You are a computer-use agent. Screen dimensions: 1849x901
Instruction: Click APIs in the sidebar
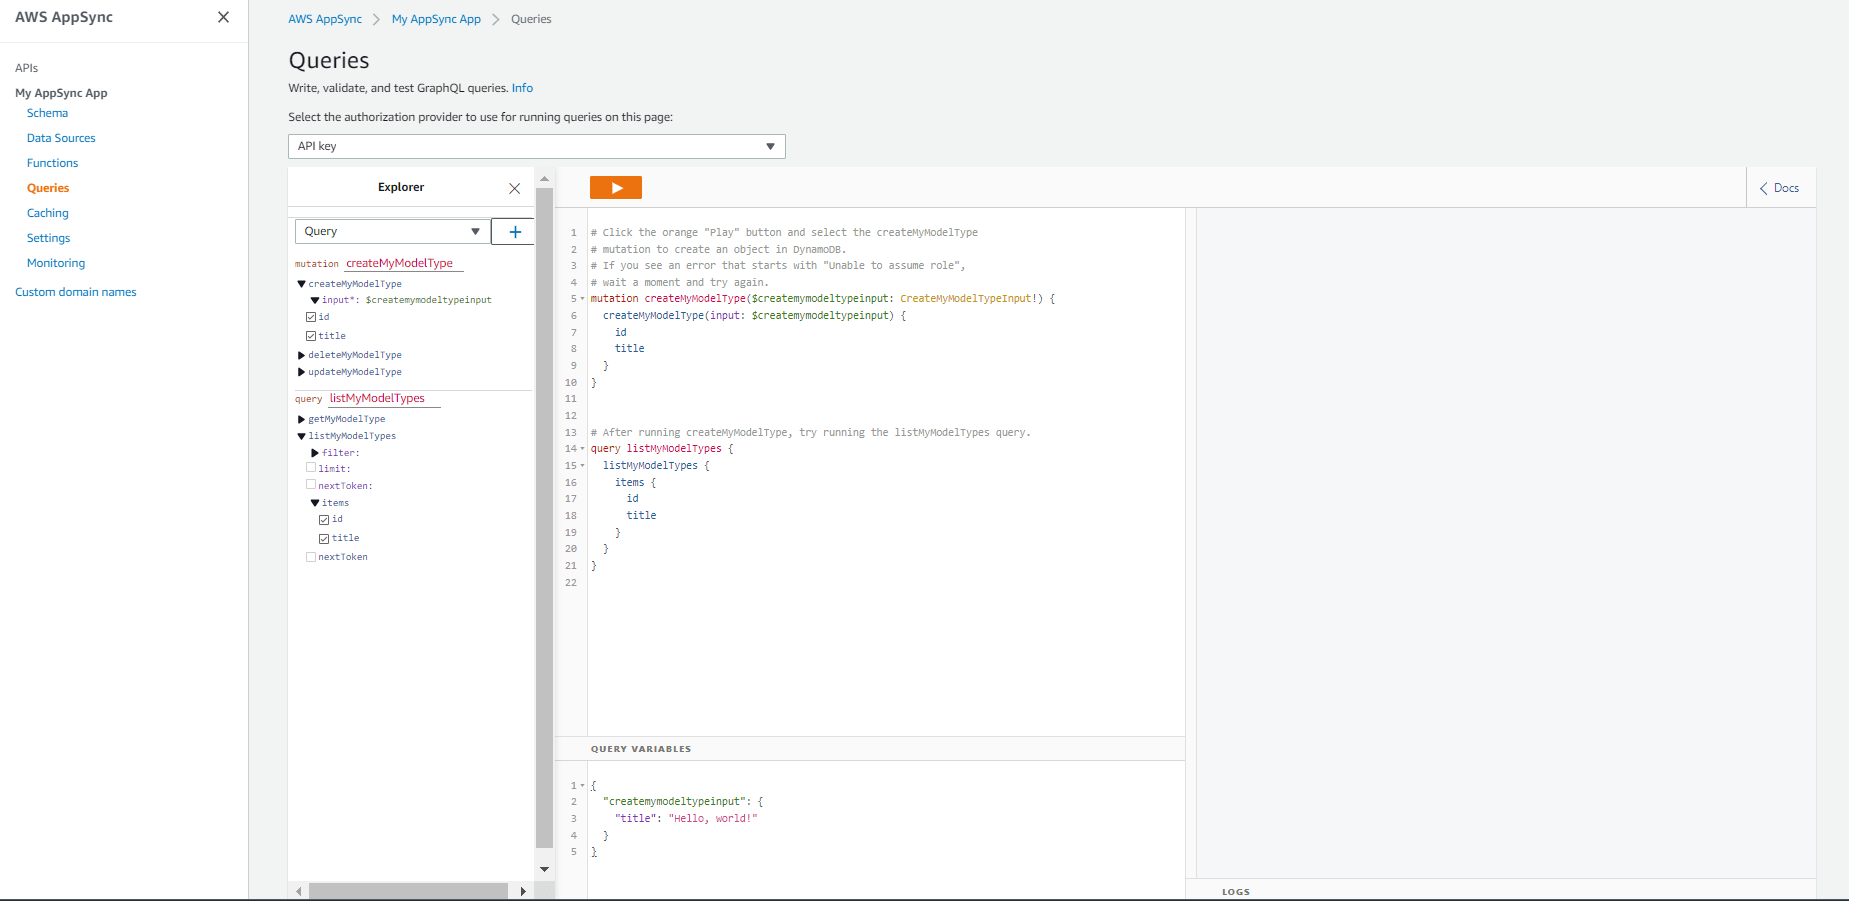(x=27, y=68)
